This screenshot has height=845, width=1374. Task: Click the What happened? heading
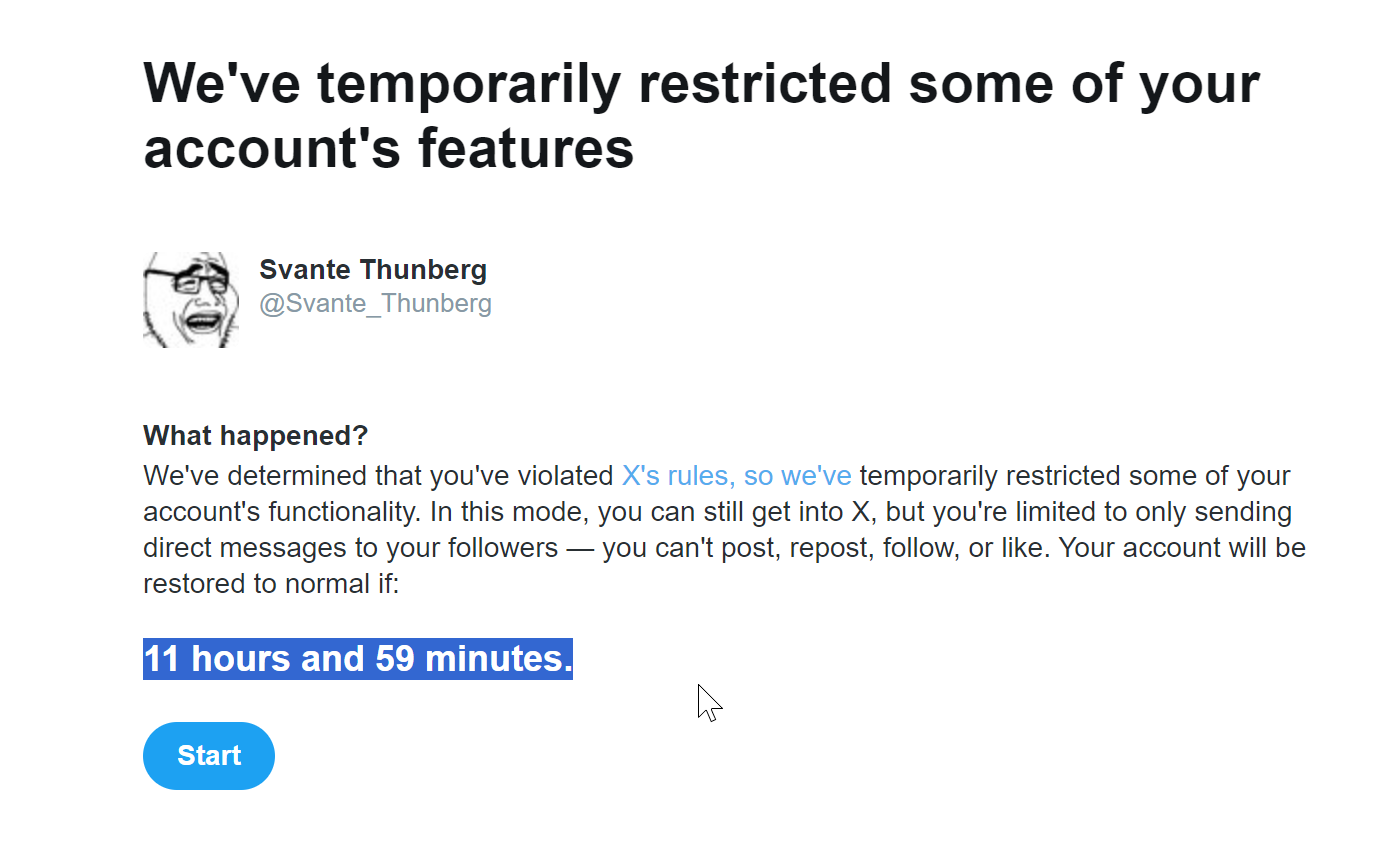coord(255,436)
